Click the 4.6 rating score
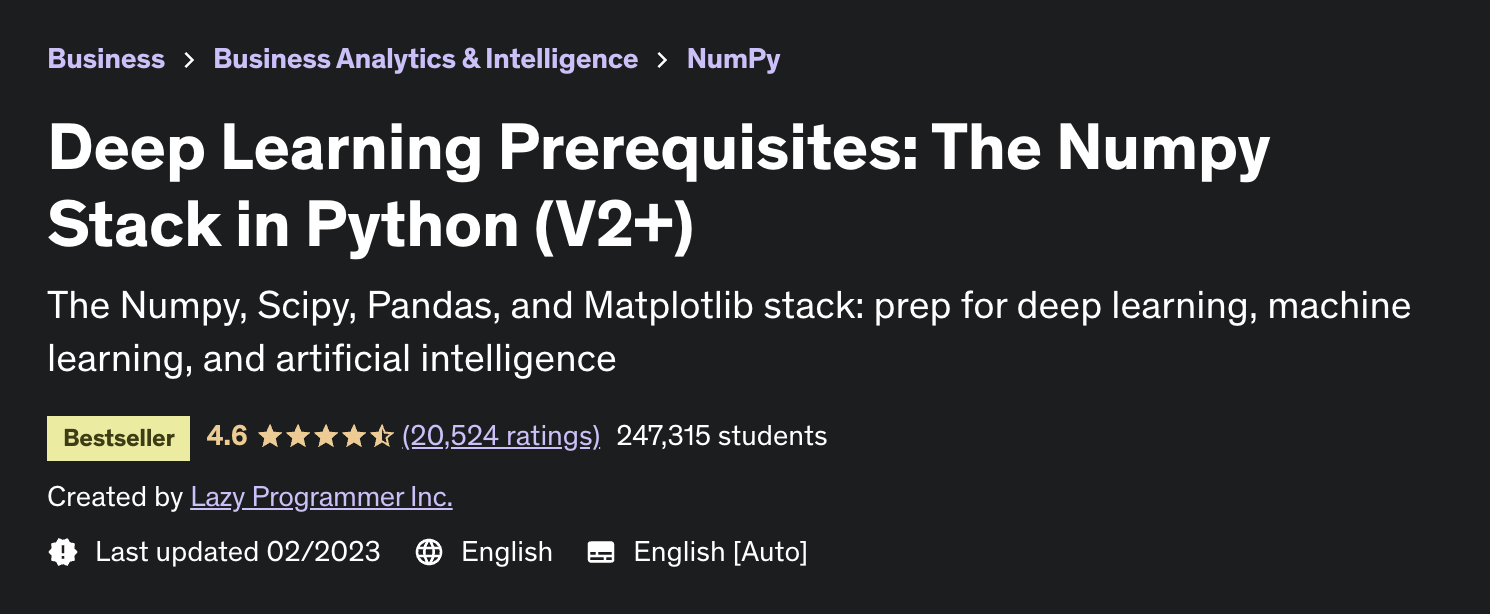This screenshot has width=1490, height=614. pos(227,436)
